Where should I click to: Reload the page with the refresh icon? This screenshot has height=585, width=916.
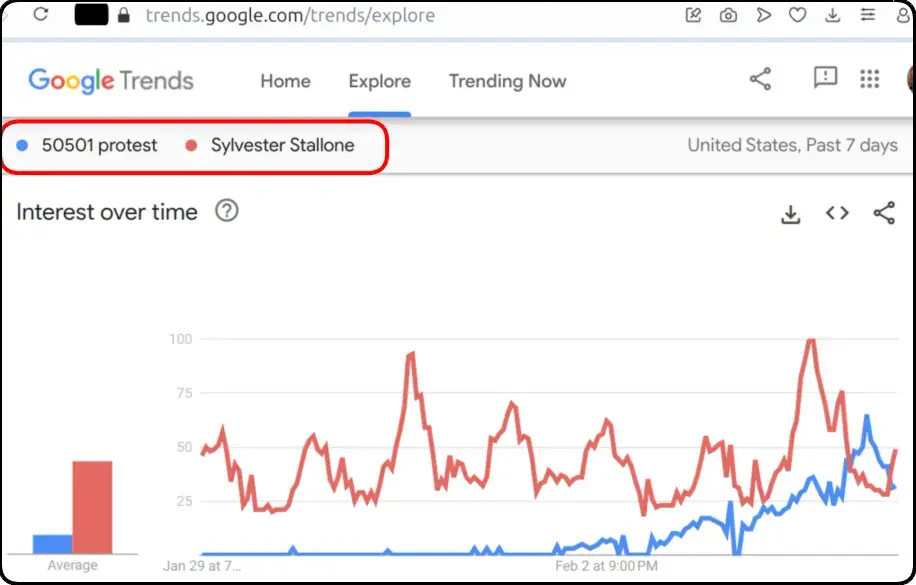pos(41,14)
